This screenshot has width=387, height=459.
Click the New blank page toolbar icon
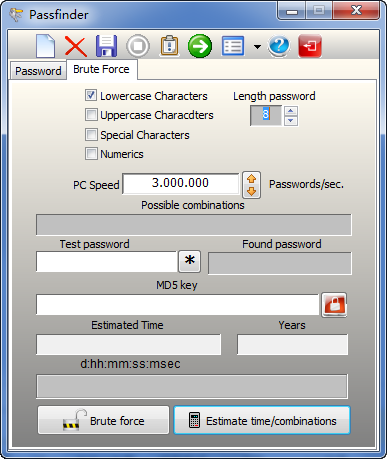click(x=45, y=46)
